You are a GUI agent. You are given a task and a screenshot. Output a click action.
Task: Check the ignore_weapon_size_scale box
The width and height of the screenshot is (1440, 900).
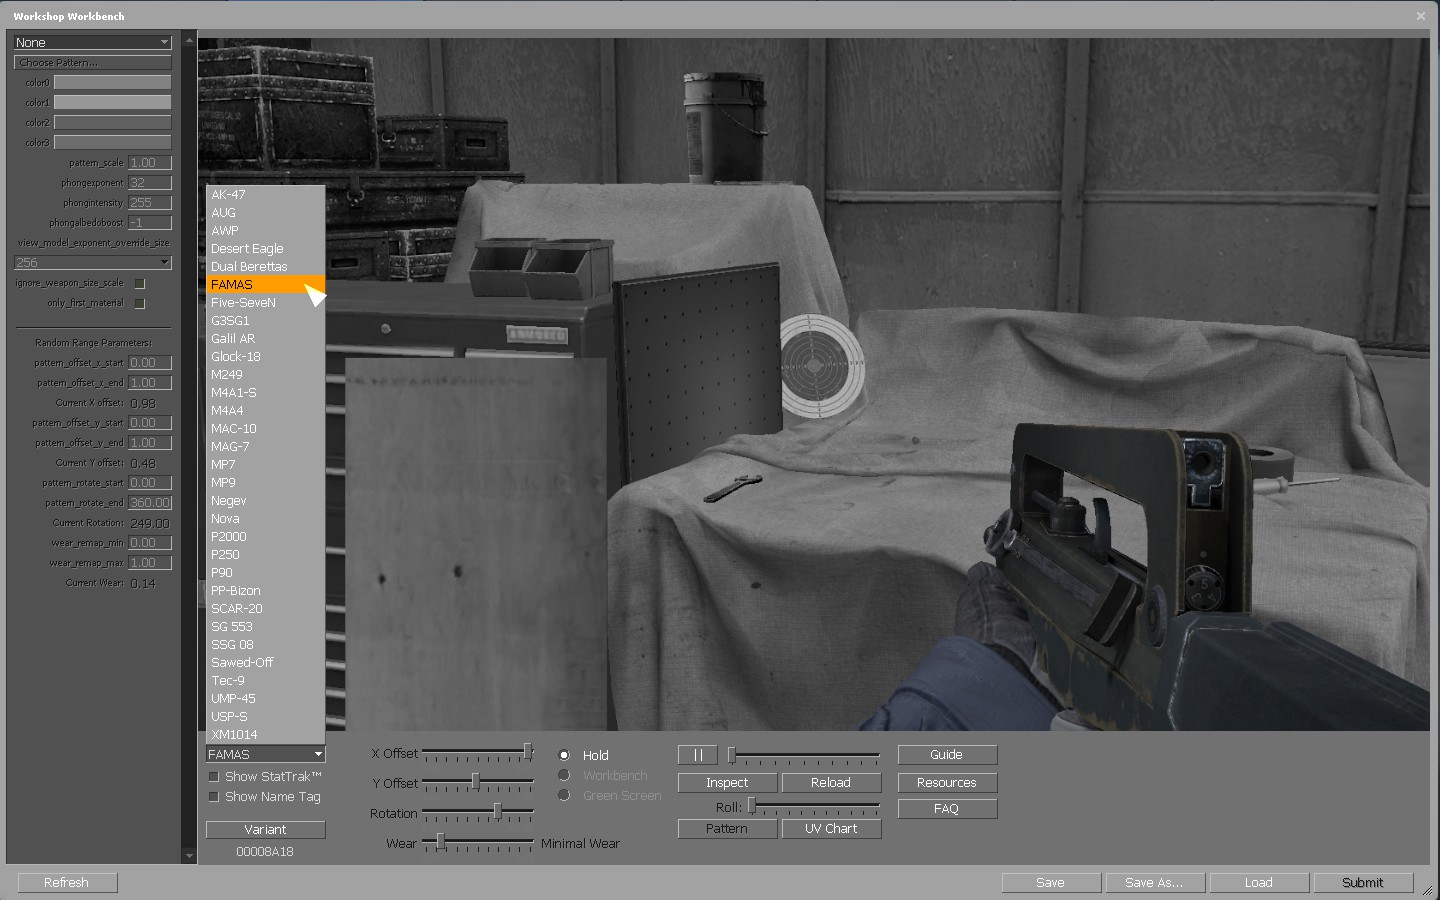140,283
